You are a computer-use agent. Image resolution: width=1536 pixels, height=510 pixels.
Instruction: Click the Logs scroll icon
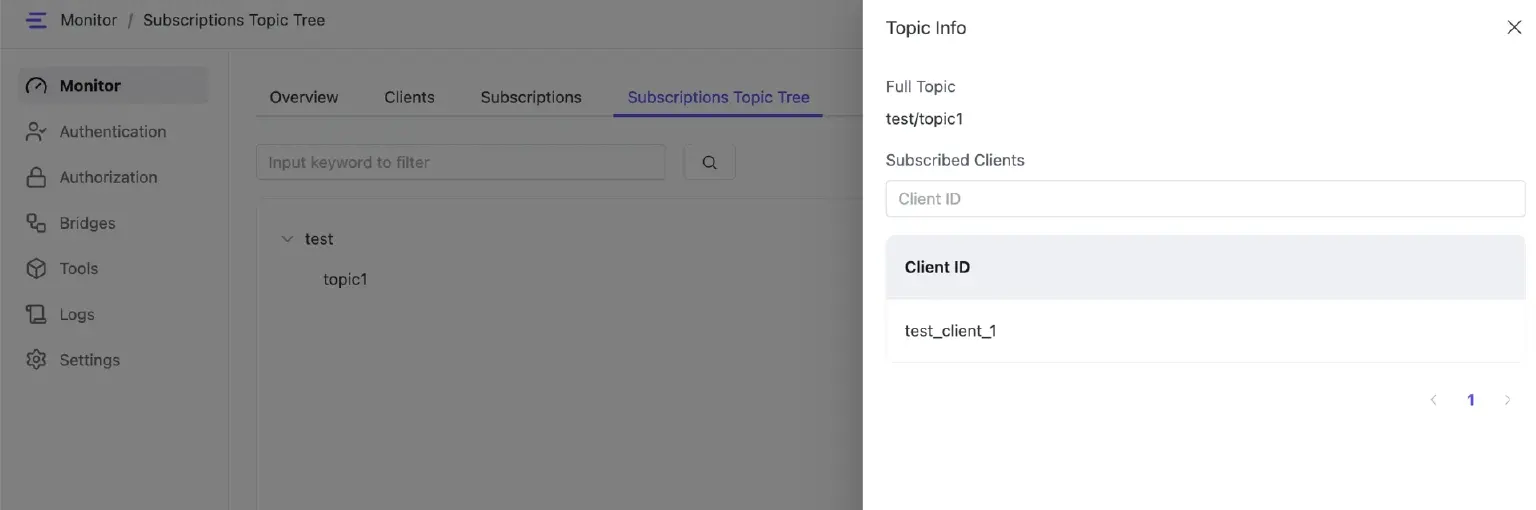[x=36, y=315]
